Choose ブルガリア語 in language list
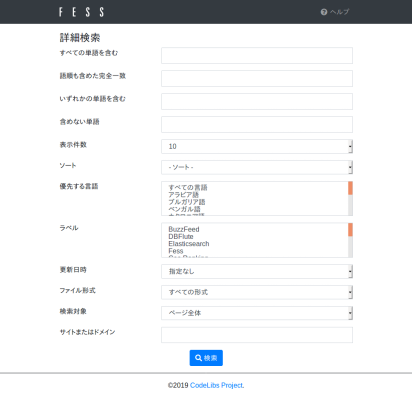Viewport: 412px width, 400px height. point(187,202)
